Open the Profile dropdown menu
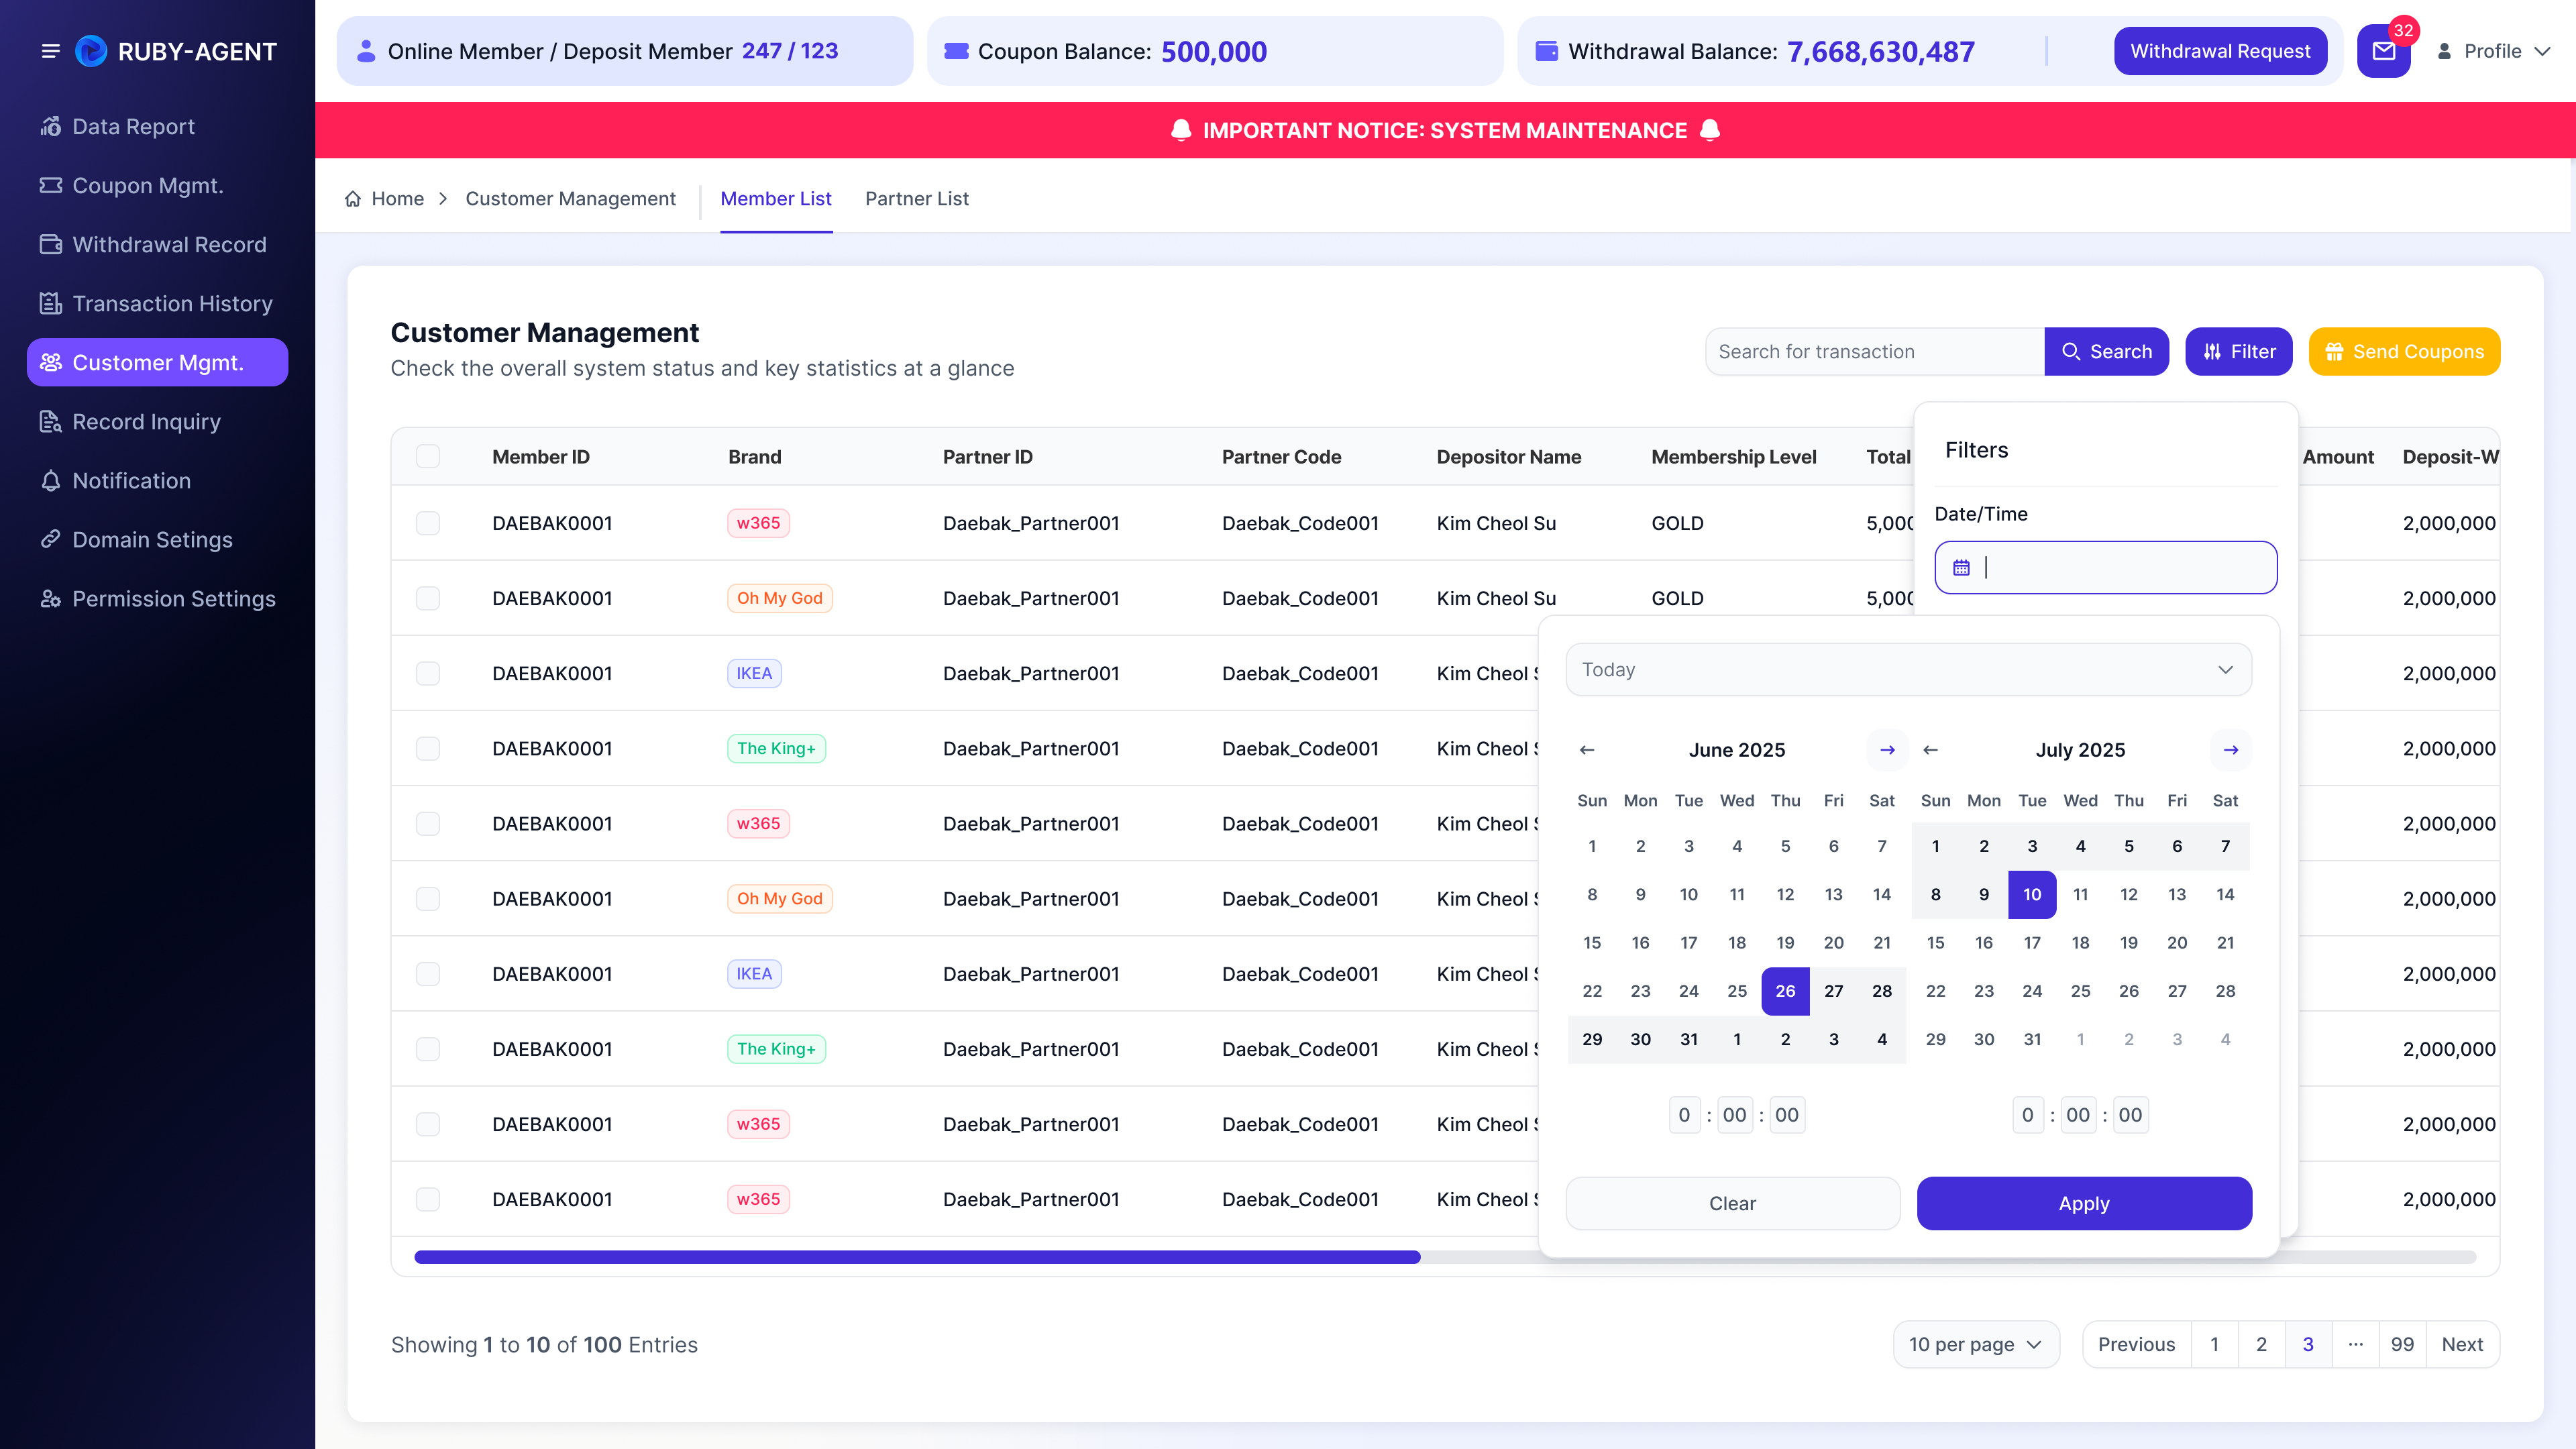Viewport: 2576px width, 1449px height. pos(2494,51)
